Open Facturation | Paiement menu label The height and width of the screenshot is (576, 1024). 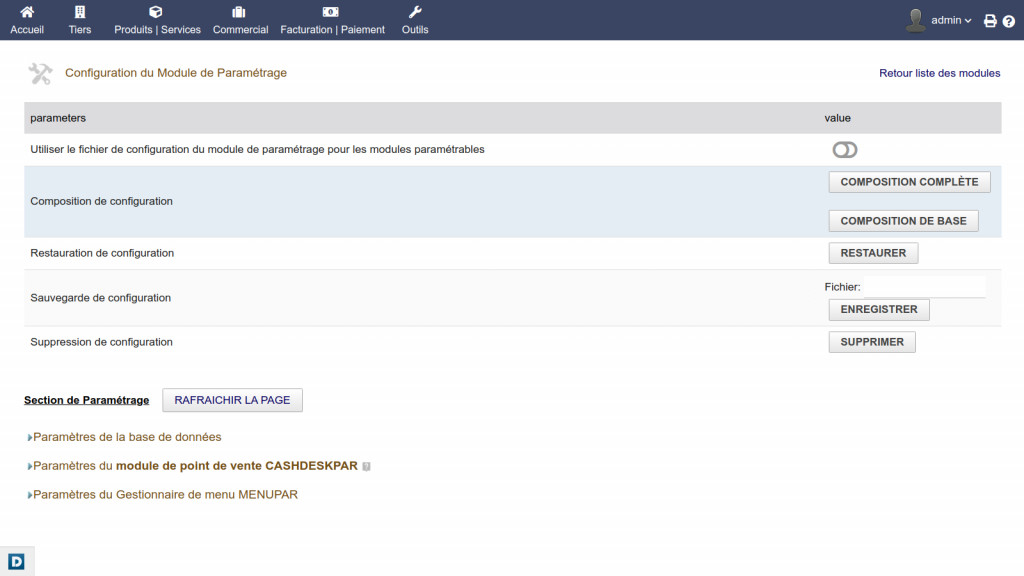332,29
